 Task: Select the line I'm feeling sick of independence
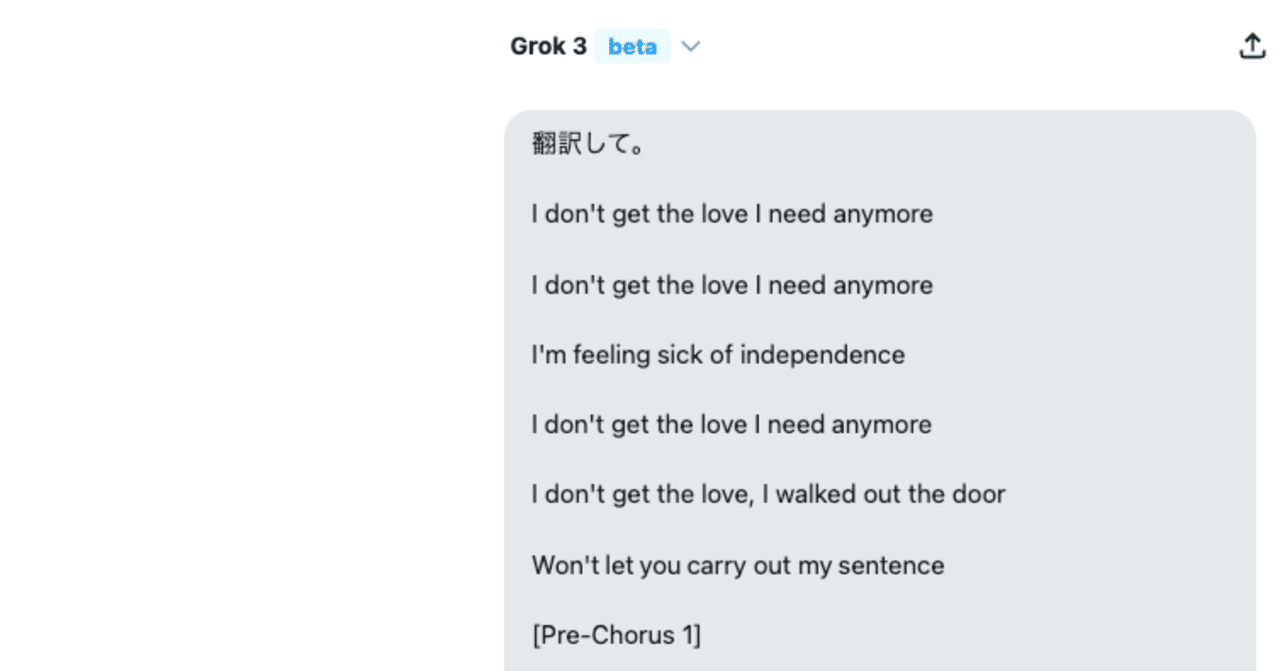[x=717, y=355]
